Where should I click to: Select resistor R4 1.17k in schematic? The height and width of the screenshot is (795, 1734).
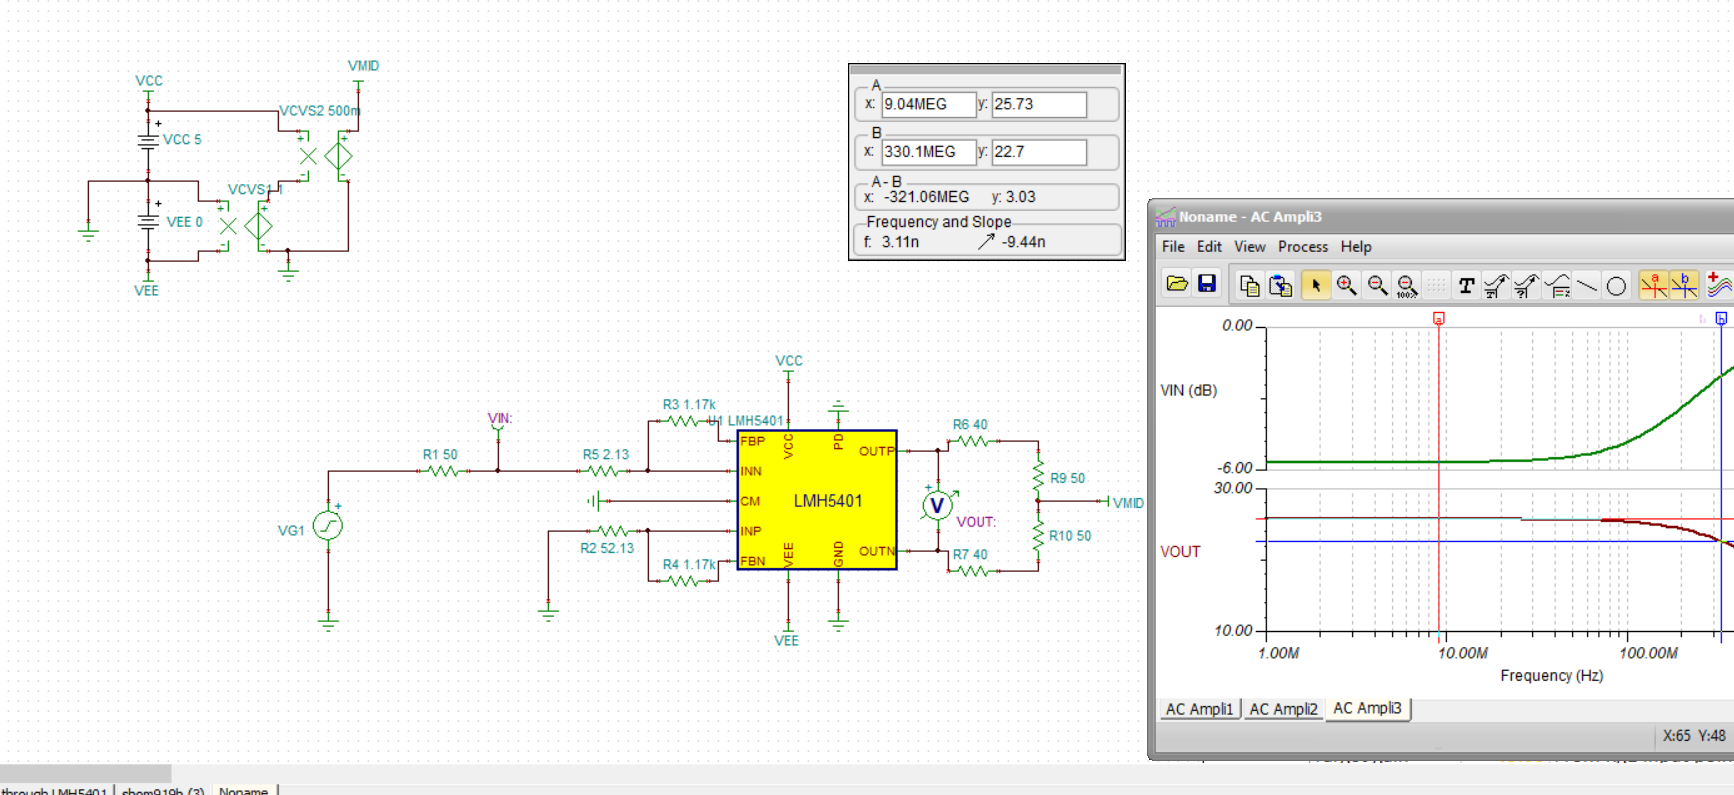(x=684, y=581)
